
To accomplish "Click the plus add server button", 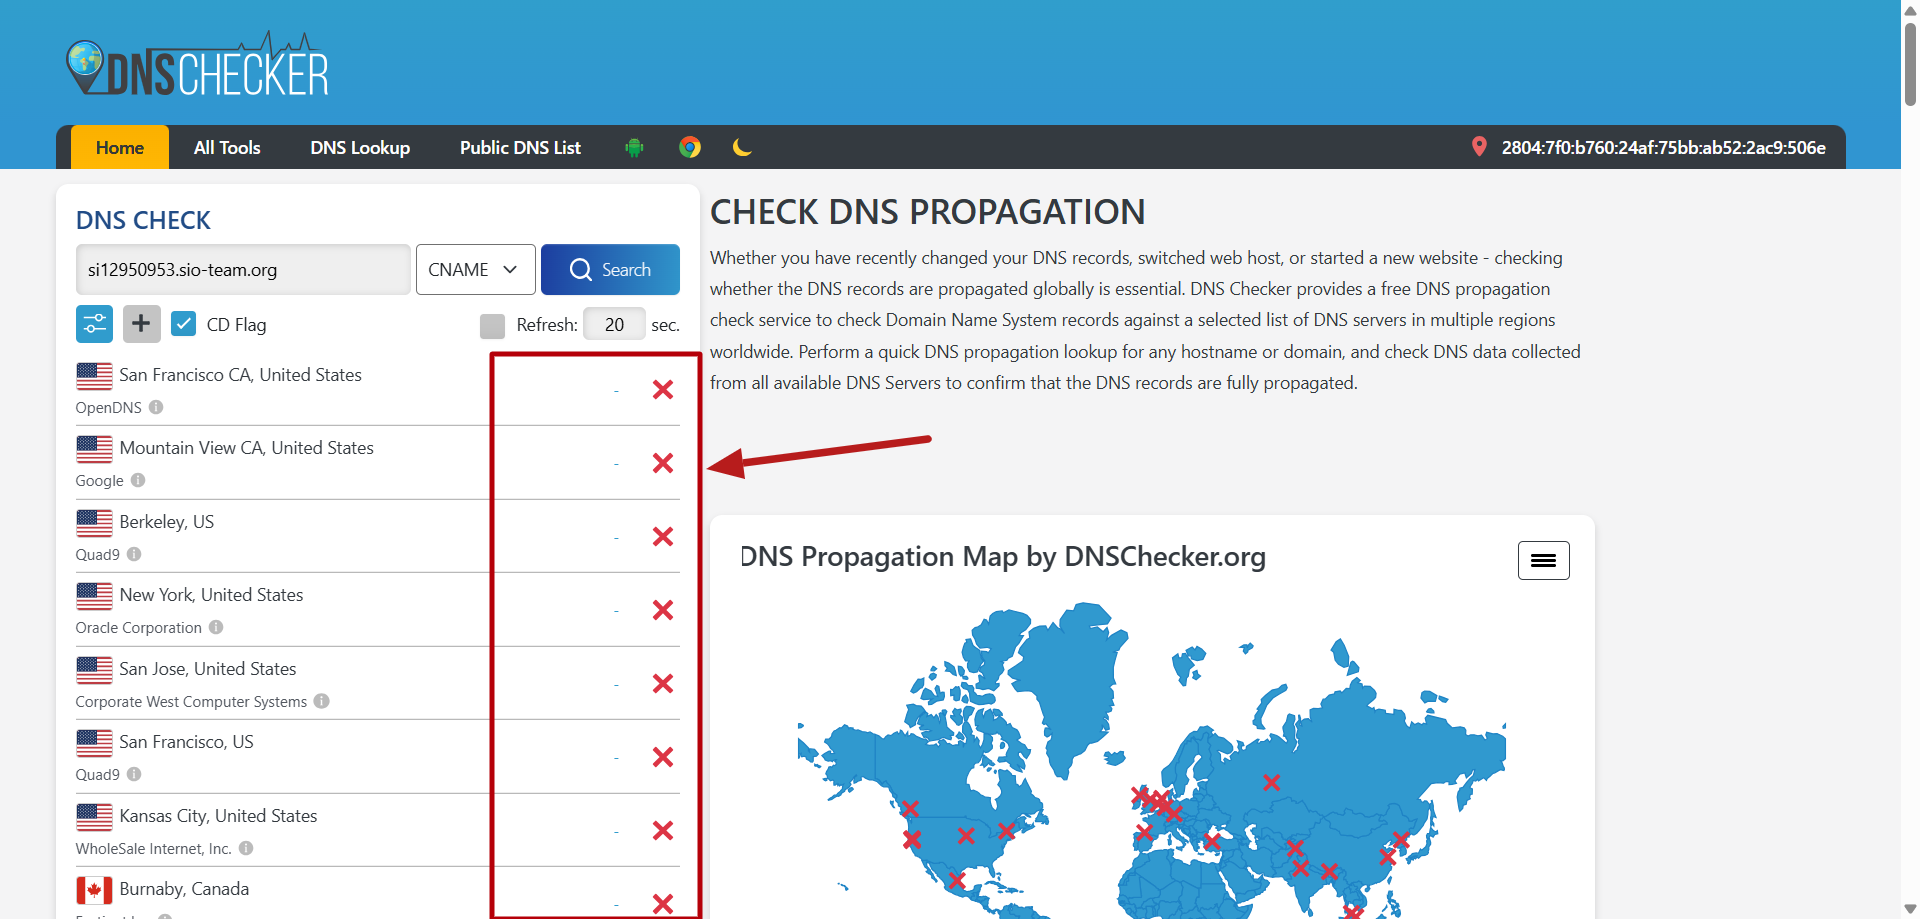I will point(141,324).
